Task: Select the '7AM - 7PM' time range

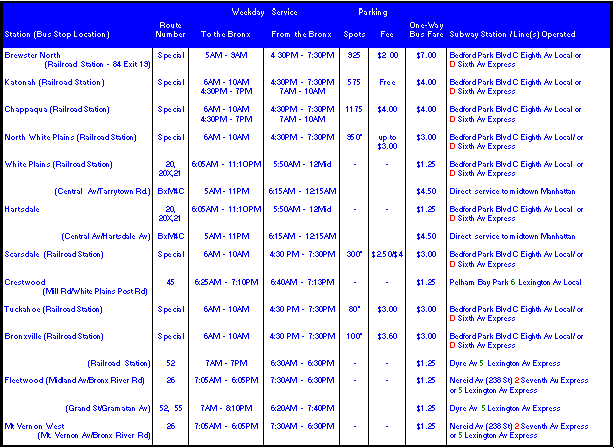Action: tap(226, 363)
